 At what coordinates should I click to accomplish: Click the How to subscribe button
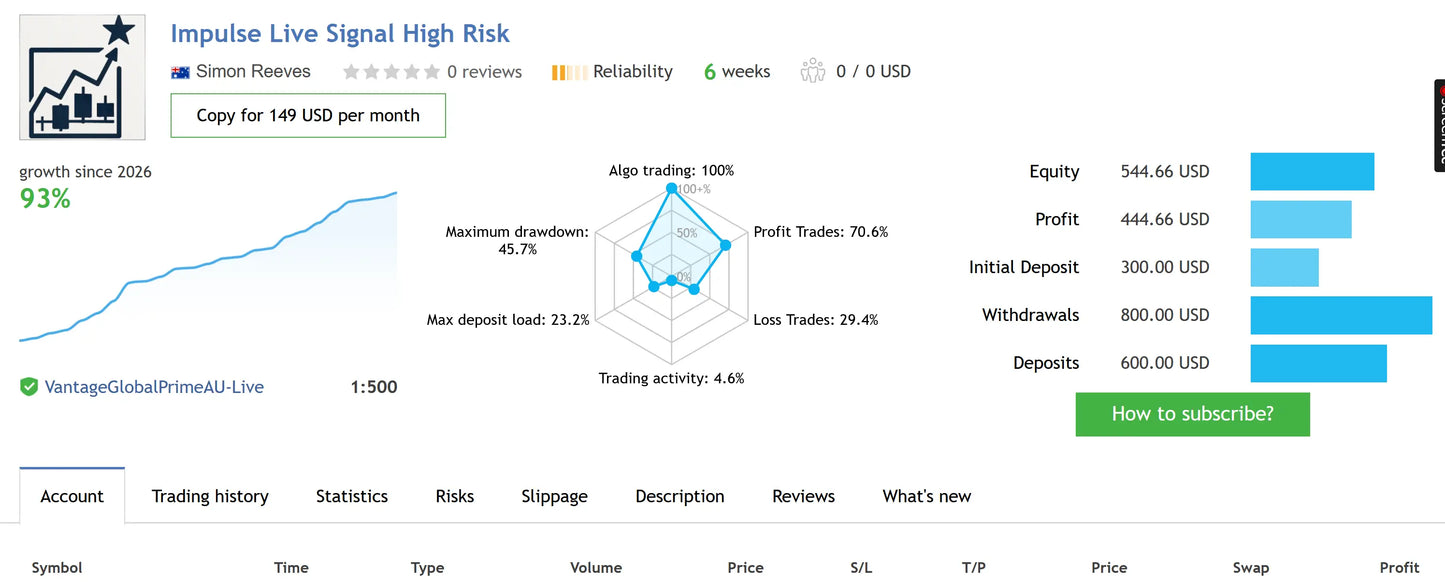click(1192, 414)
